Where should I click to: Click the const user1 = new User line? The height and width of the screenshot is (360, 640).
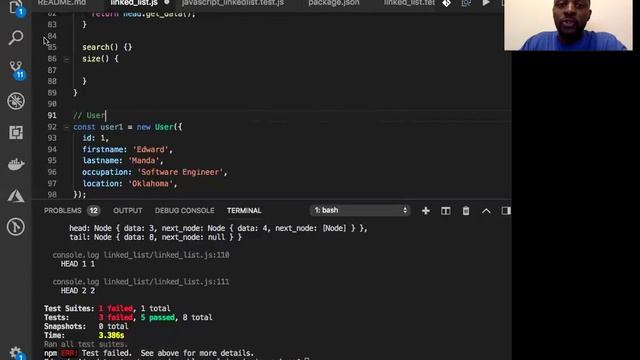[127, 127]
